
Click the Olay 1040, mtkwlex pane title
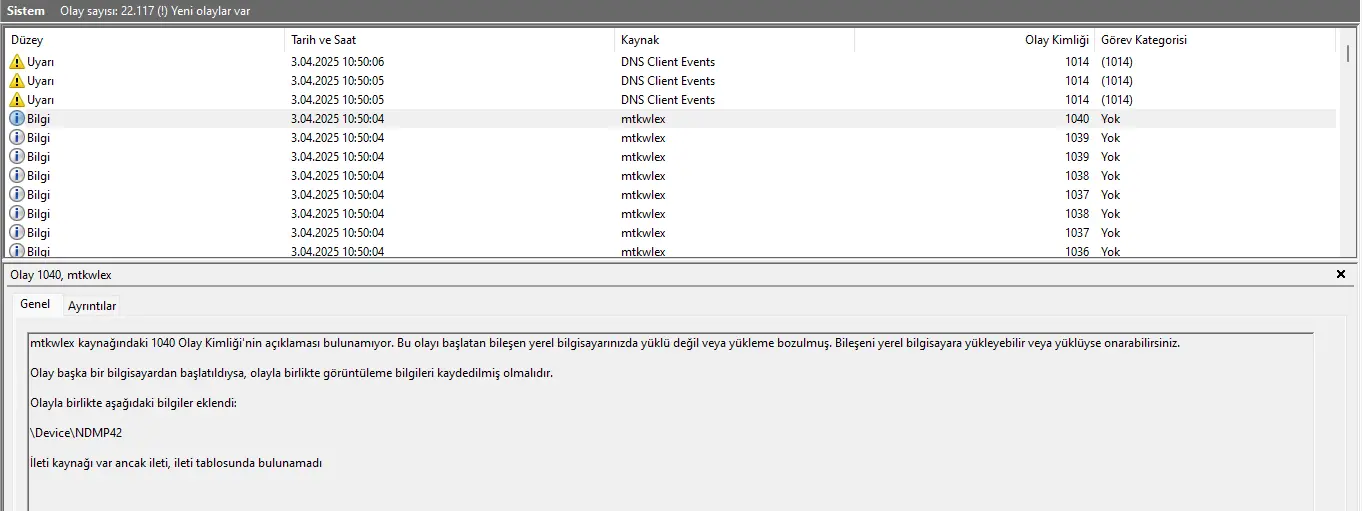tap(60, 274)
